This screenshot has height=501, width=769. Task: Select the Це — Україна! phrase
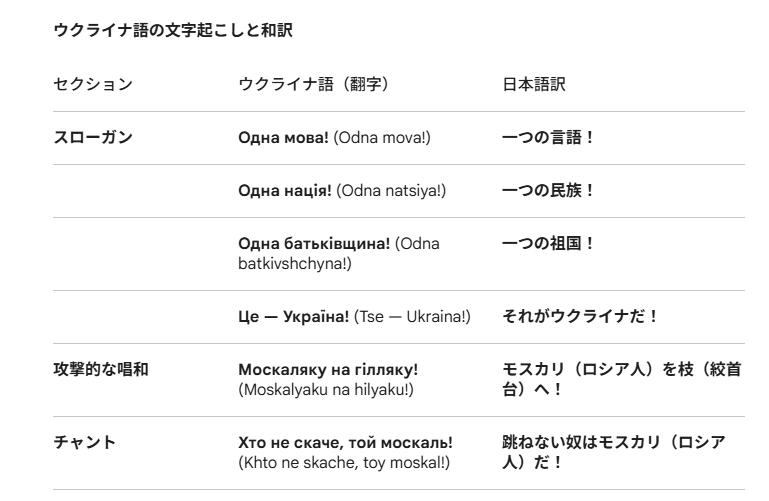[x=293, y=316]
